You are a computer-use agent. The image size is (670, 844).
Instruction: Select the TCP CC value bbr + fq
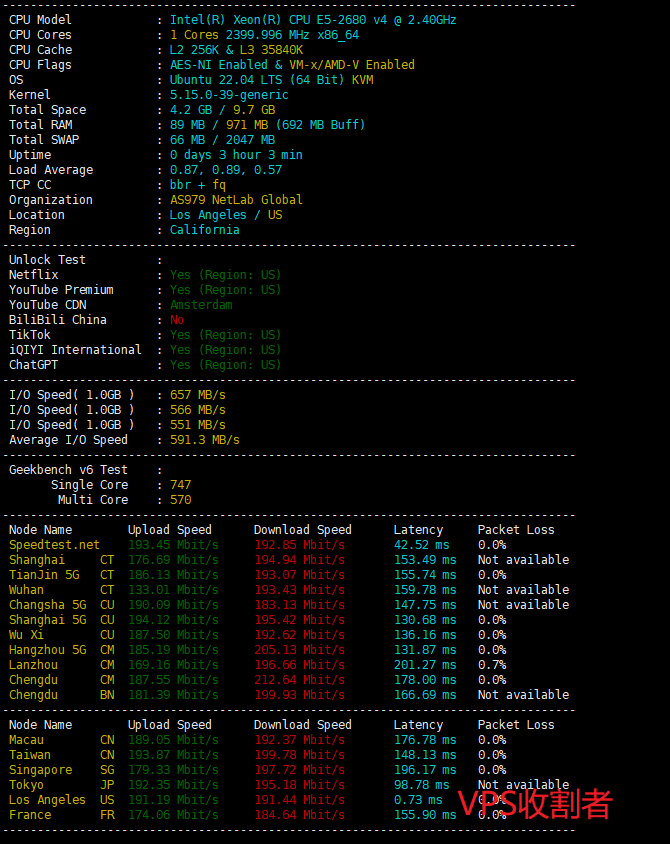click(198, 185)
